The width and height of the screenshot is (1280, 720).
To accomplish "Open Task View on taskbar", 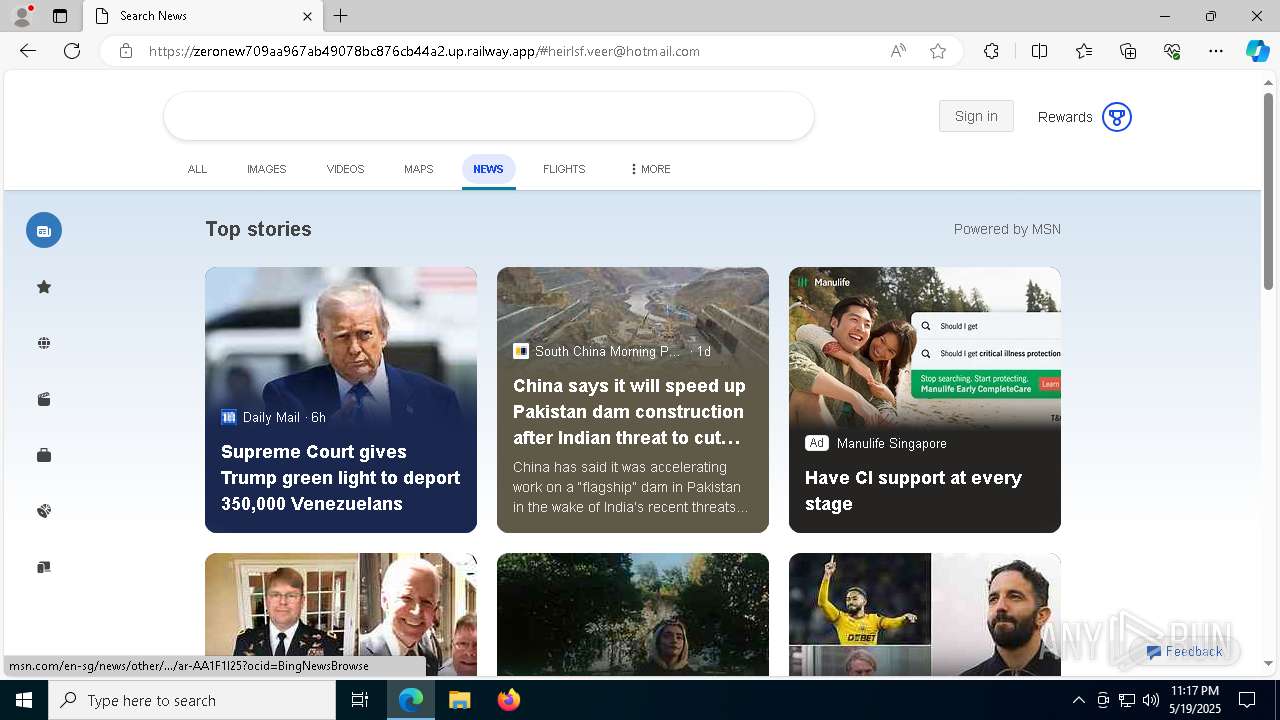I will pyautogui.click(x=360, y=700).
